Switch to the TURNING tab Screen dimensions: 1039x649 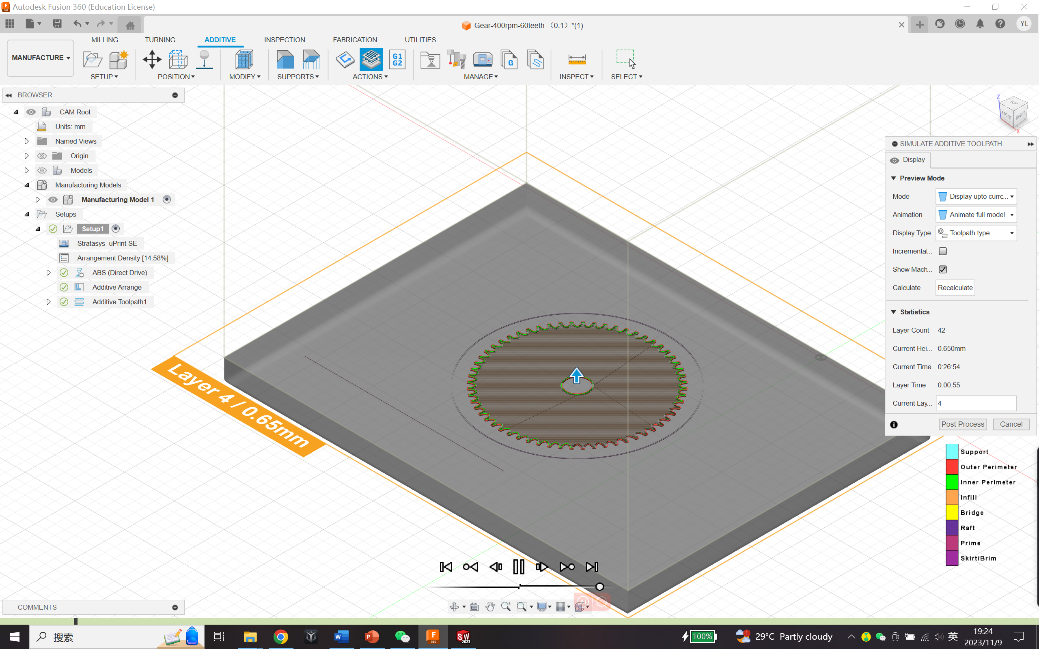(160, 40)
